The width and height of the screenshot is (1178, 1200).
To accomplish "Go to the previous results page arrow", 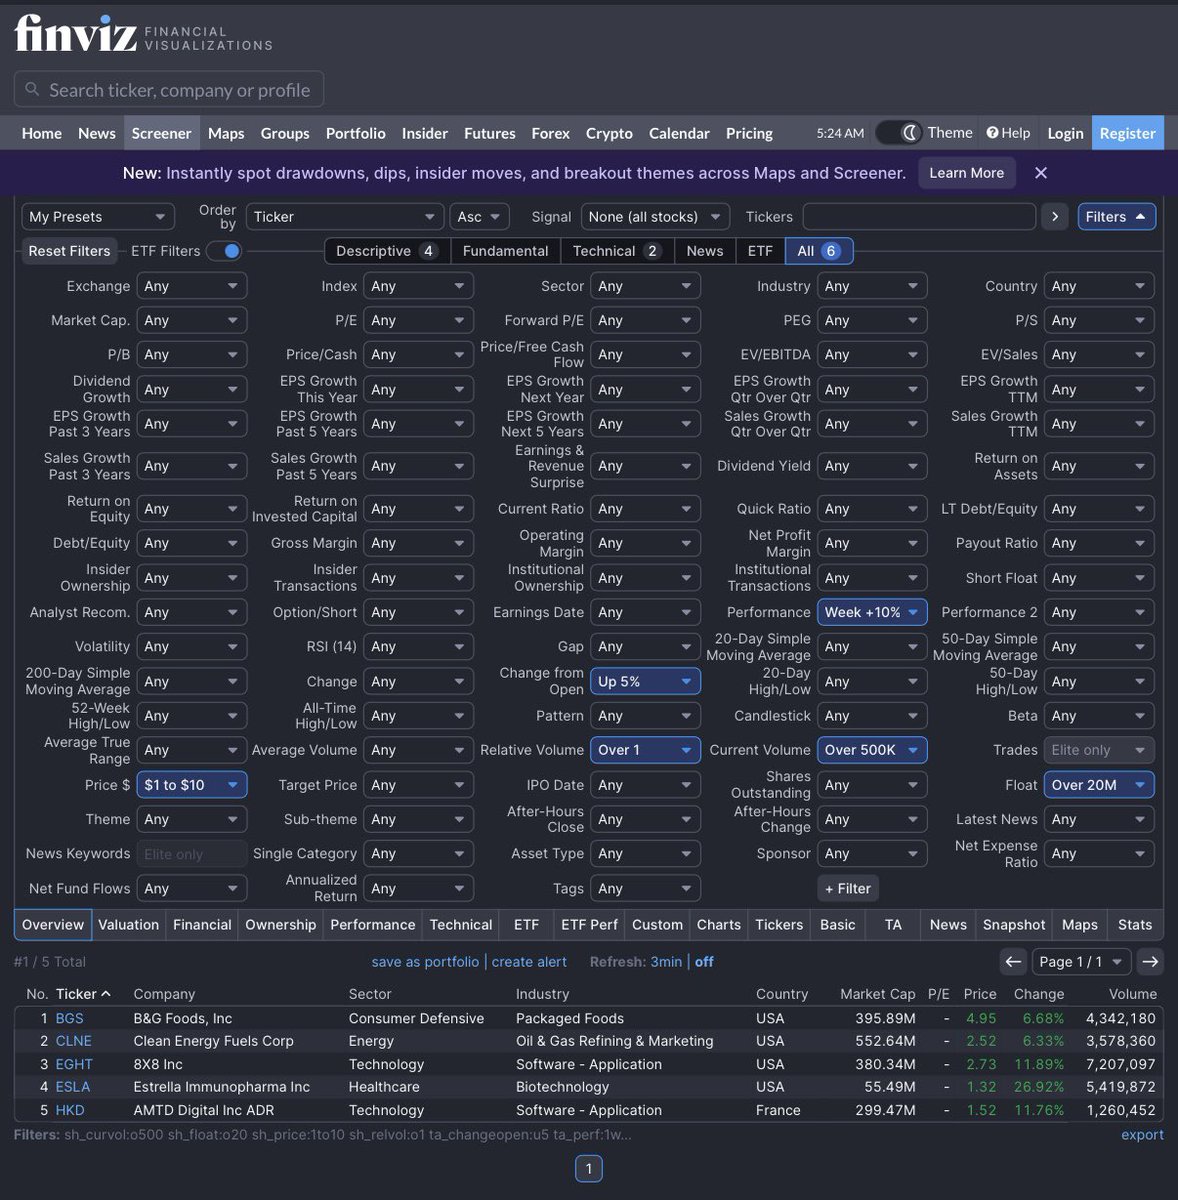I will click(x=1013, y=962).
